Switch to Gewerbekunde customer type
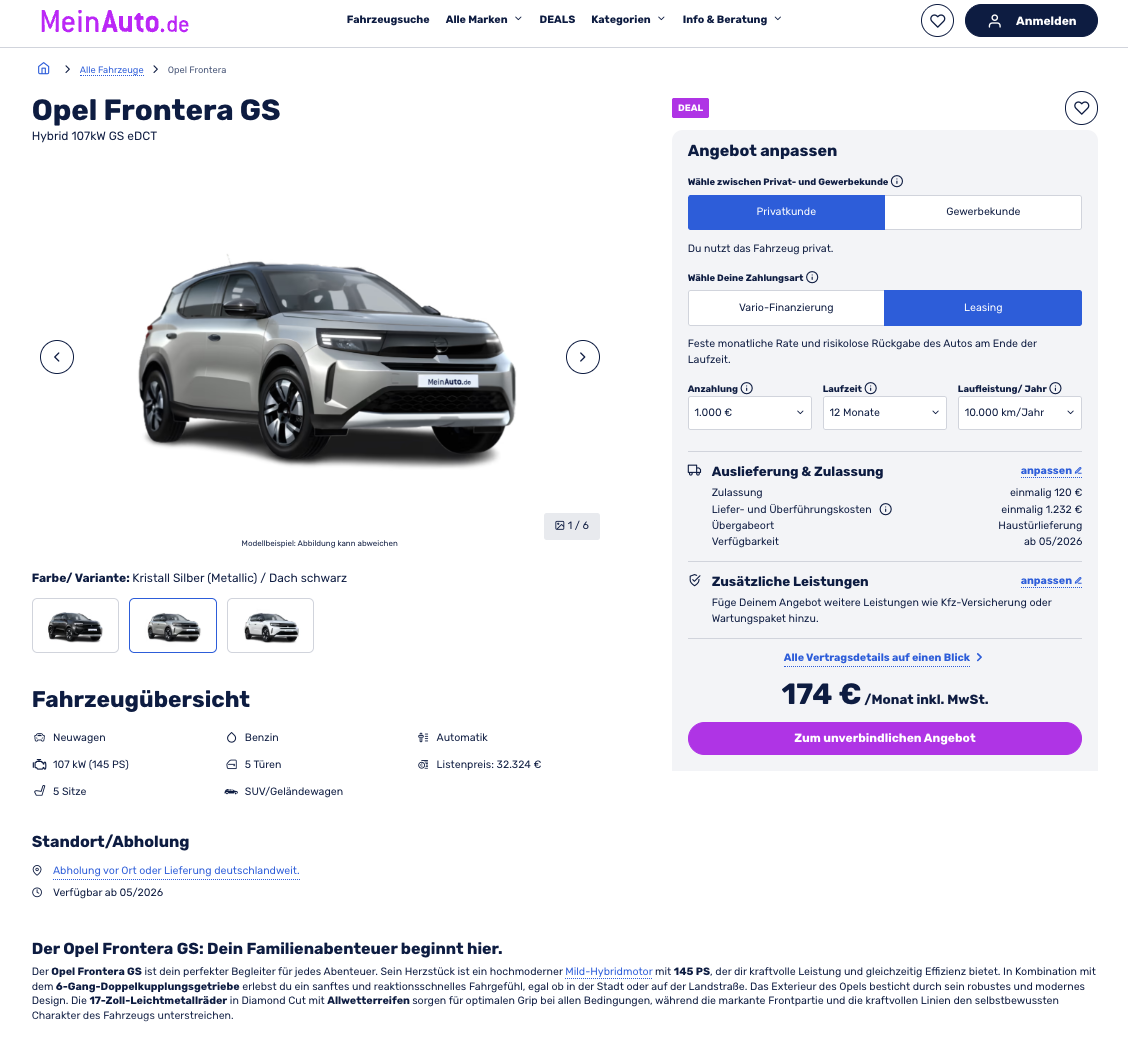The height and width of the screenshot is (1038, 1128). coord(983,212)
